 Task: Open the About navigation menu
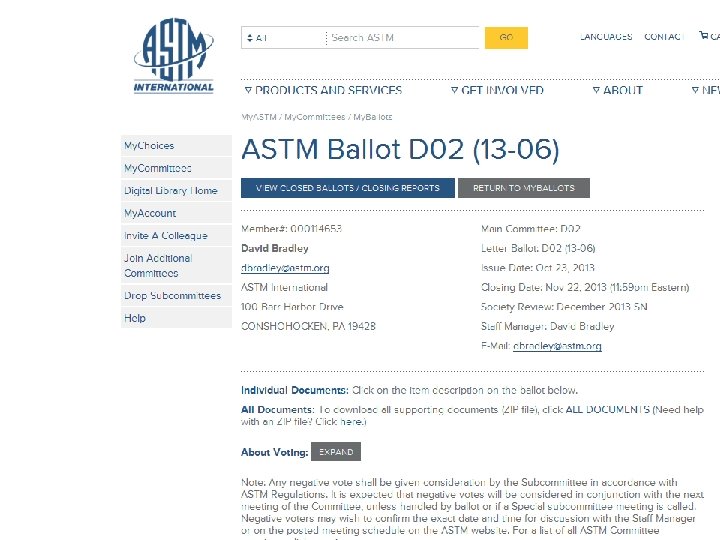[x=617, y=90]
